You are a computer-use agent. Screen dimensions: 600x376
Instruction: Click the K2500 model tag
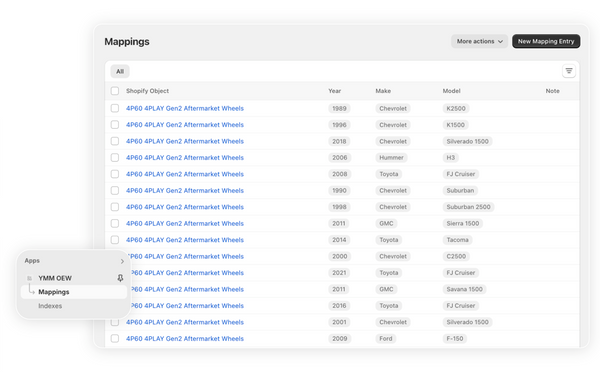click(x=456, y=108)
